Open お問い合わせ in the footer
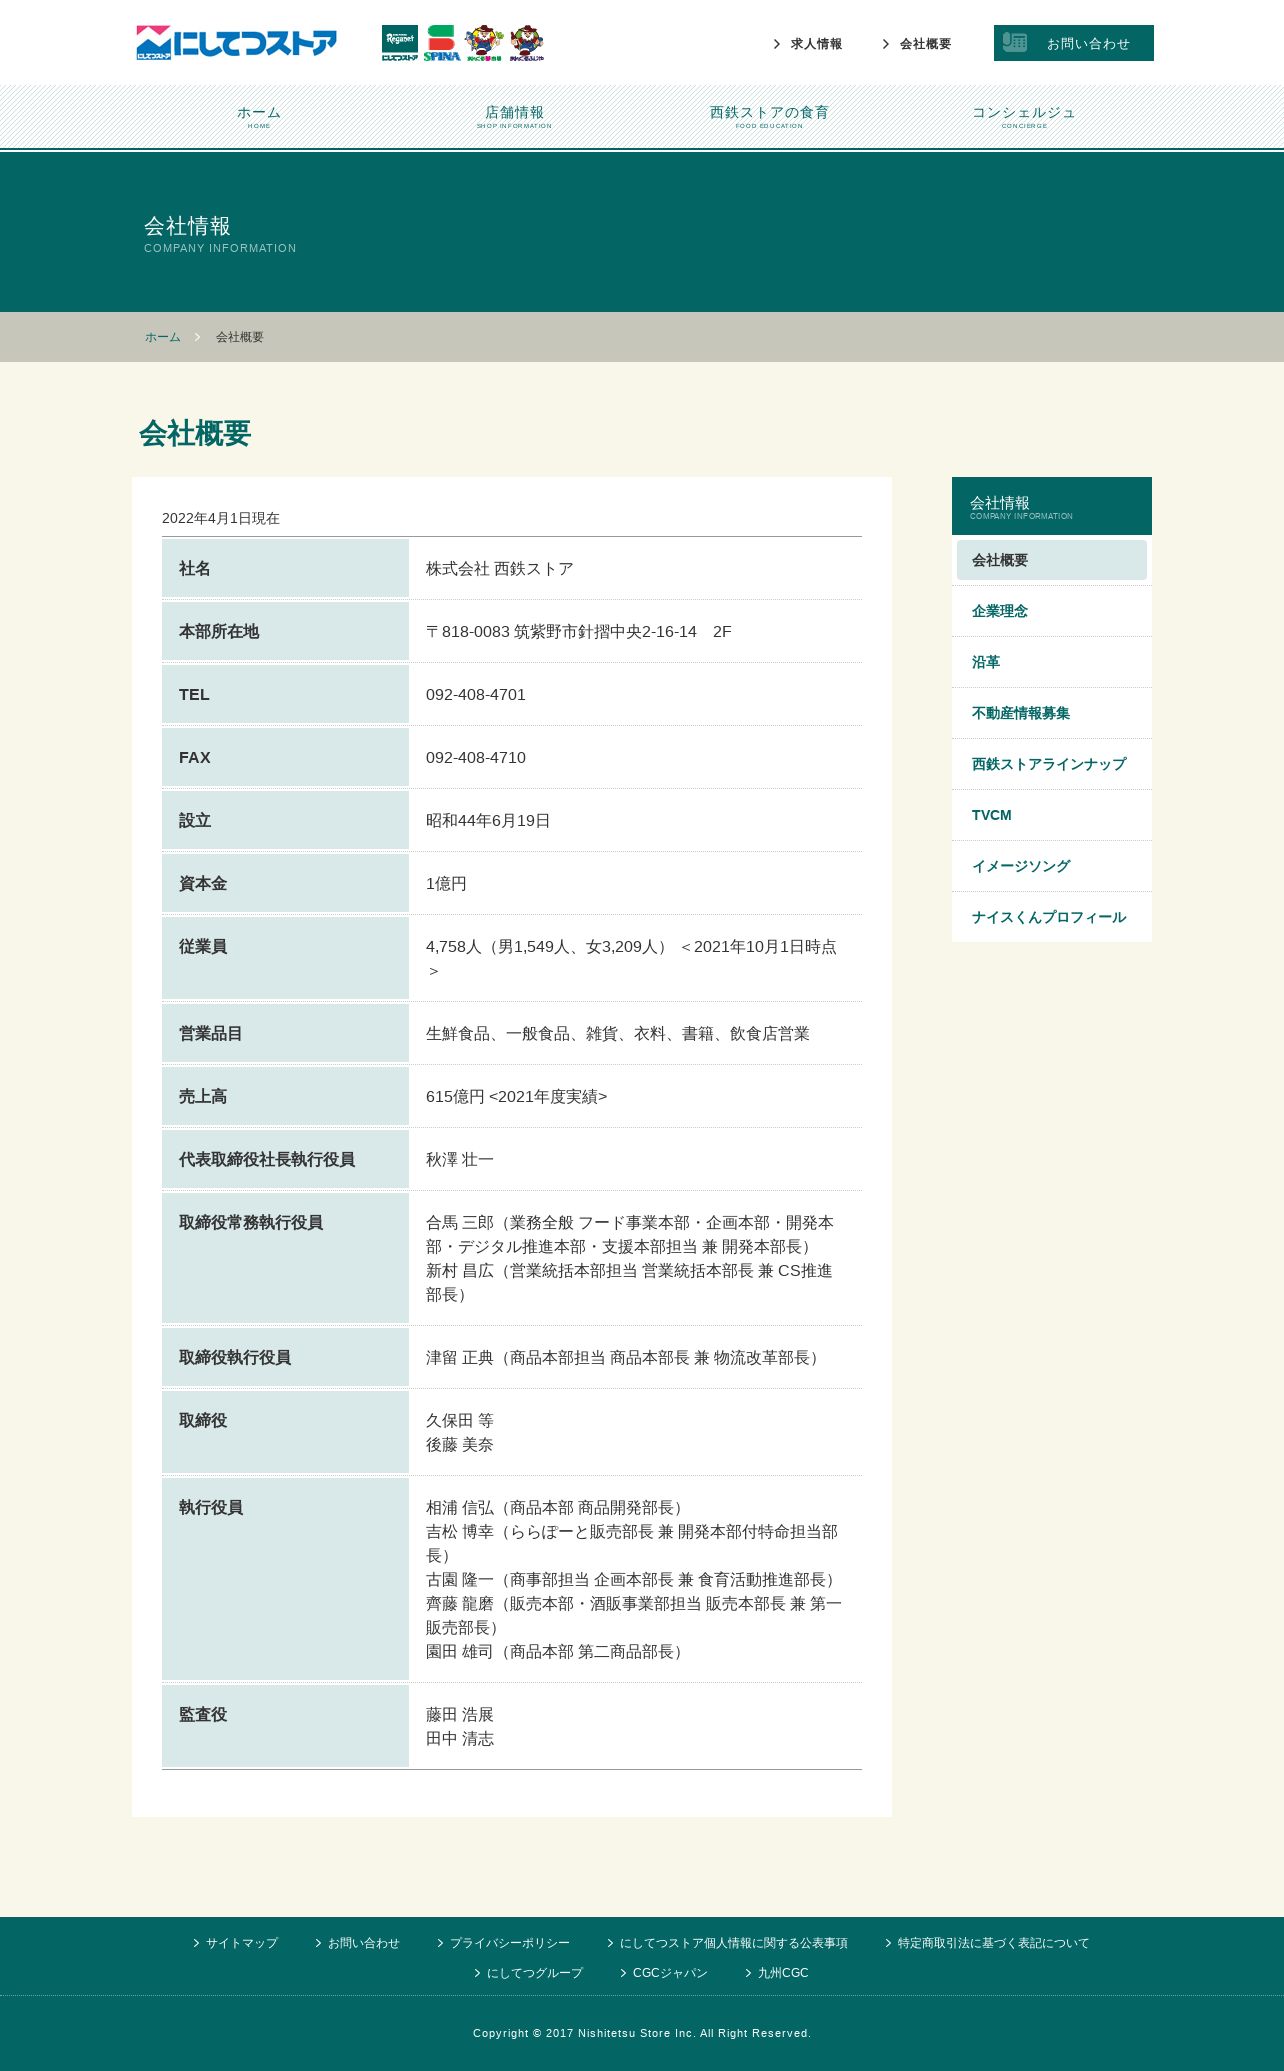 (364, 1943)
